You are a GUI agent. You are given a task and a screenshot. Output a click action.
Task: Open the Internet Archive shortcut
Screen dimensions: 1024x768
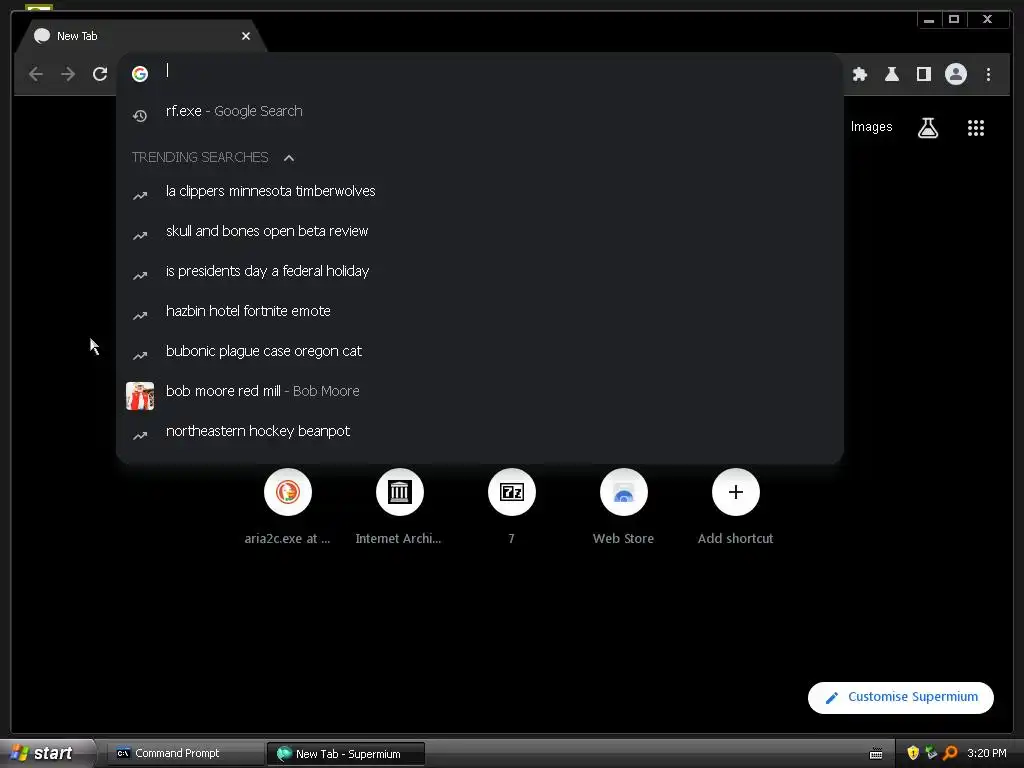[x=399, y=506]
